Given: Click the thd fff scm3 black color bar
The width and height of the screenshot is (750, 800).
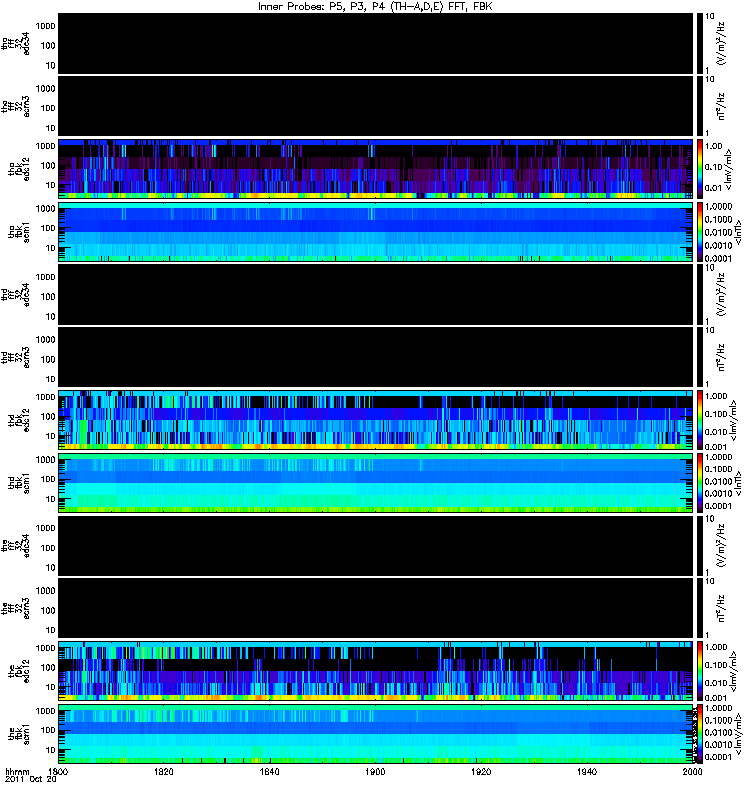Looking at the screenshot, I should (x=699, y=357).
